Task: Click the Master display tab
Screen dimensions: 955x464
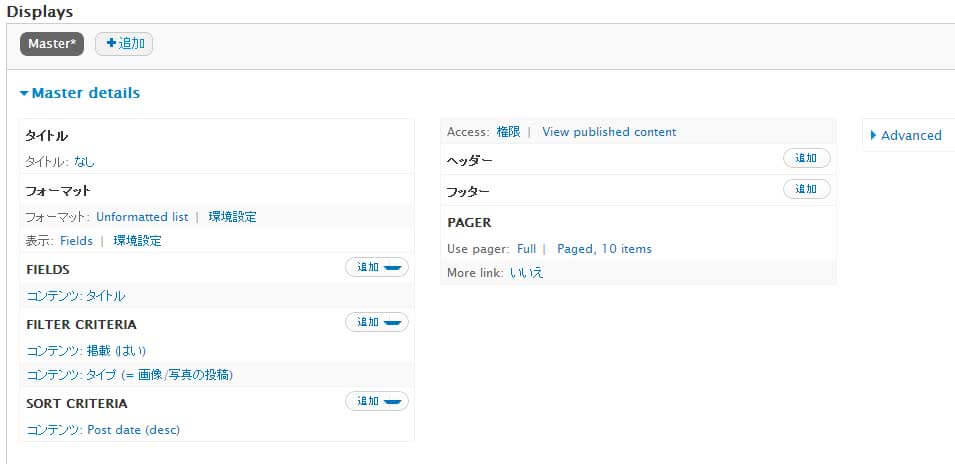Action: tap(52, 44)
